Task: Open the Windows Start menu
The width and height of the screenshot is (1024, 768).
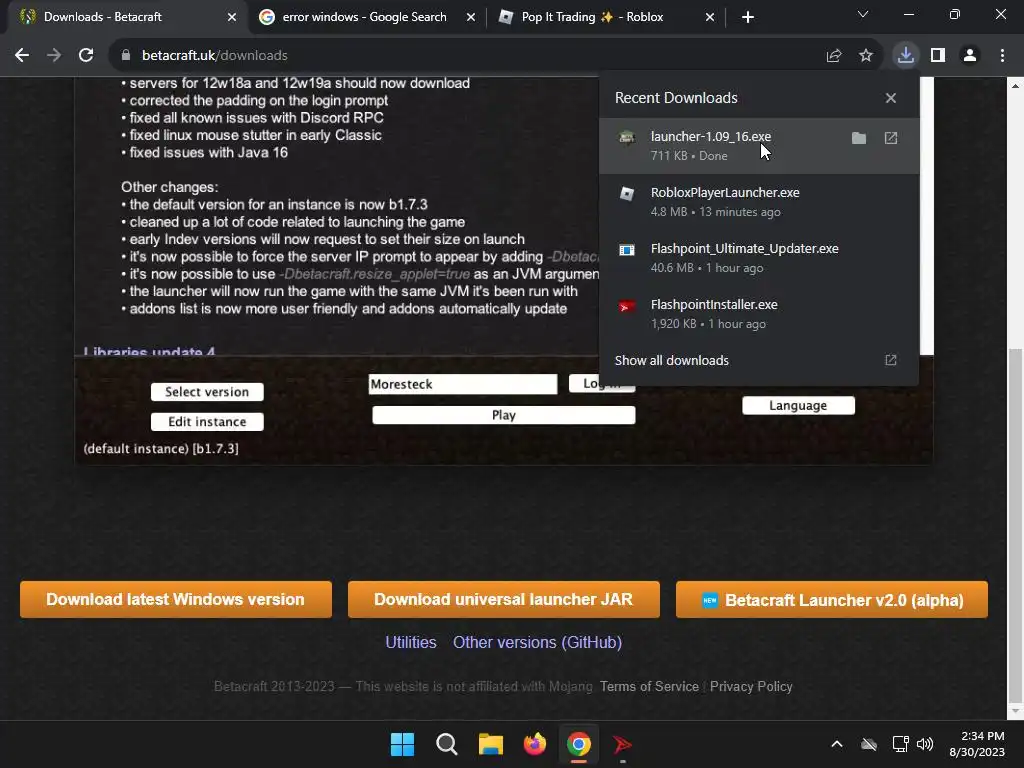Action: click(x=402, y=744)
